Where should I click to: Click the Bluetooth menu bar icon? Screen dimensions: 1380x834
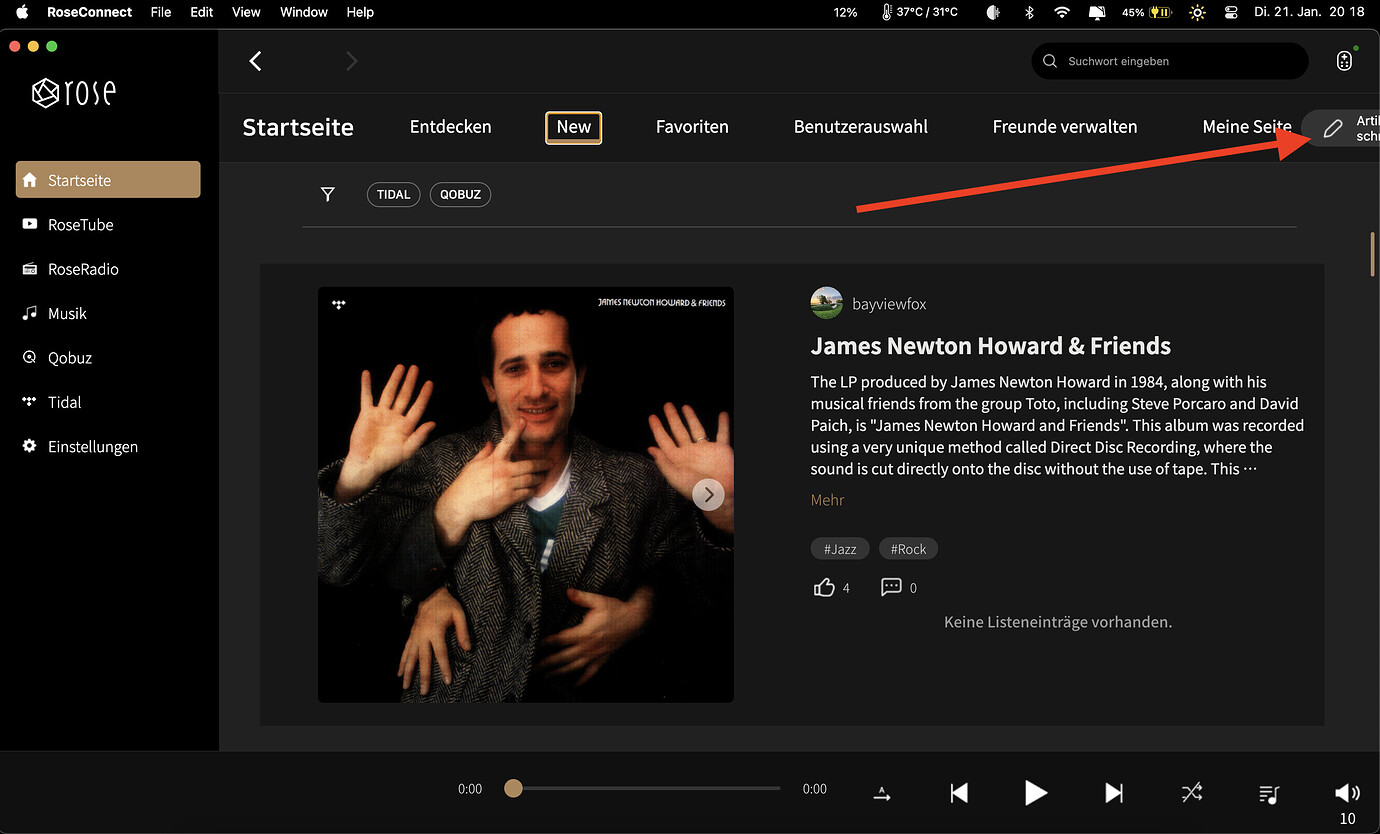(1029, 12)
